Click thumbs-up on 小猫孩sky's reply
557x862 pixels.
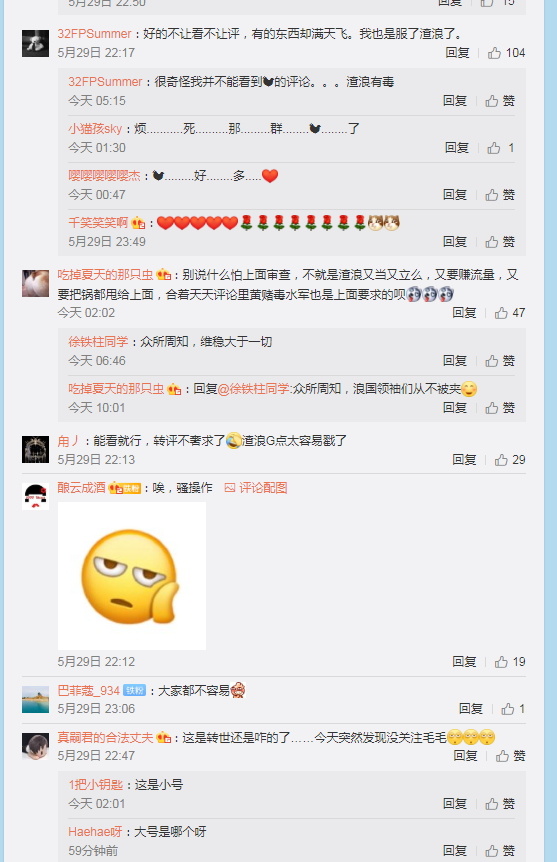(x=500, y=148)
